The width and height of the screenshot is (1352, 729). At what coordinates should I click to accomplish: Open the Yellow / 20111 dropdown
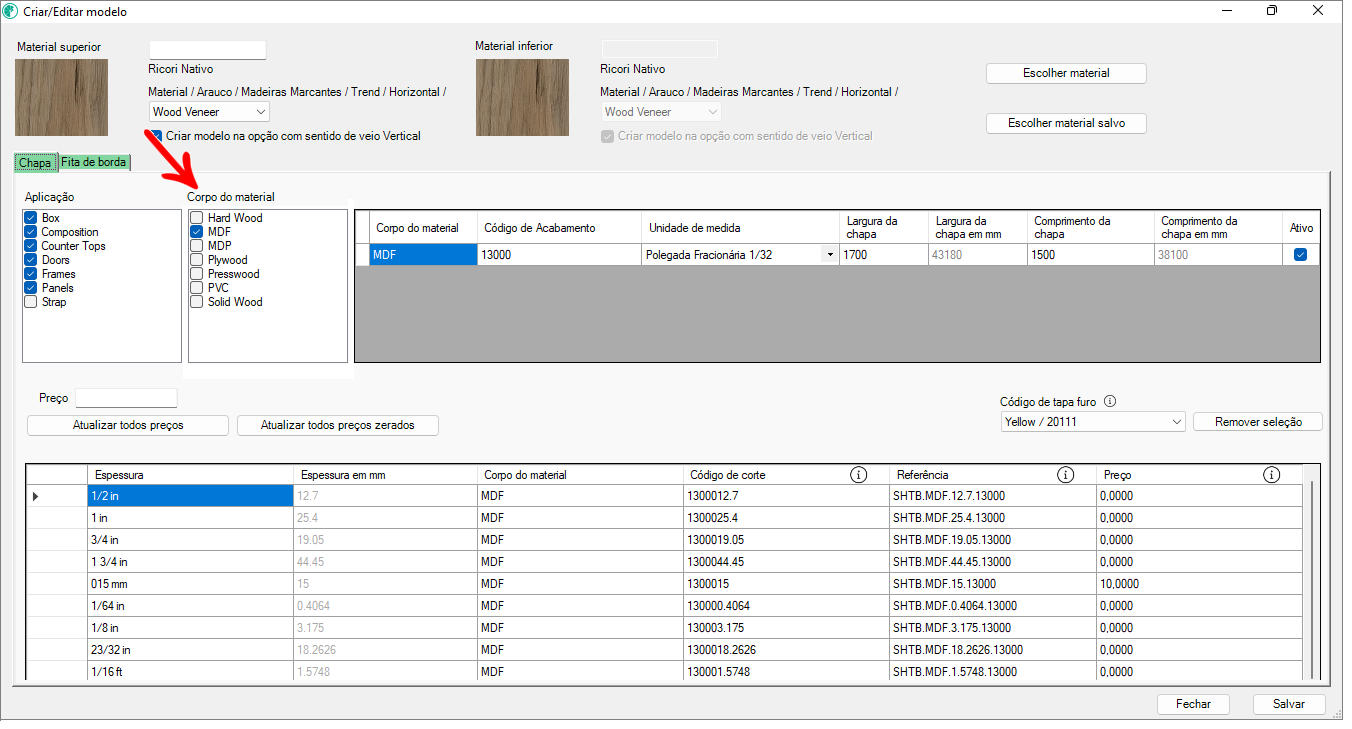1092,422
